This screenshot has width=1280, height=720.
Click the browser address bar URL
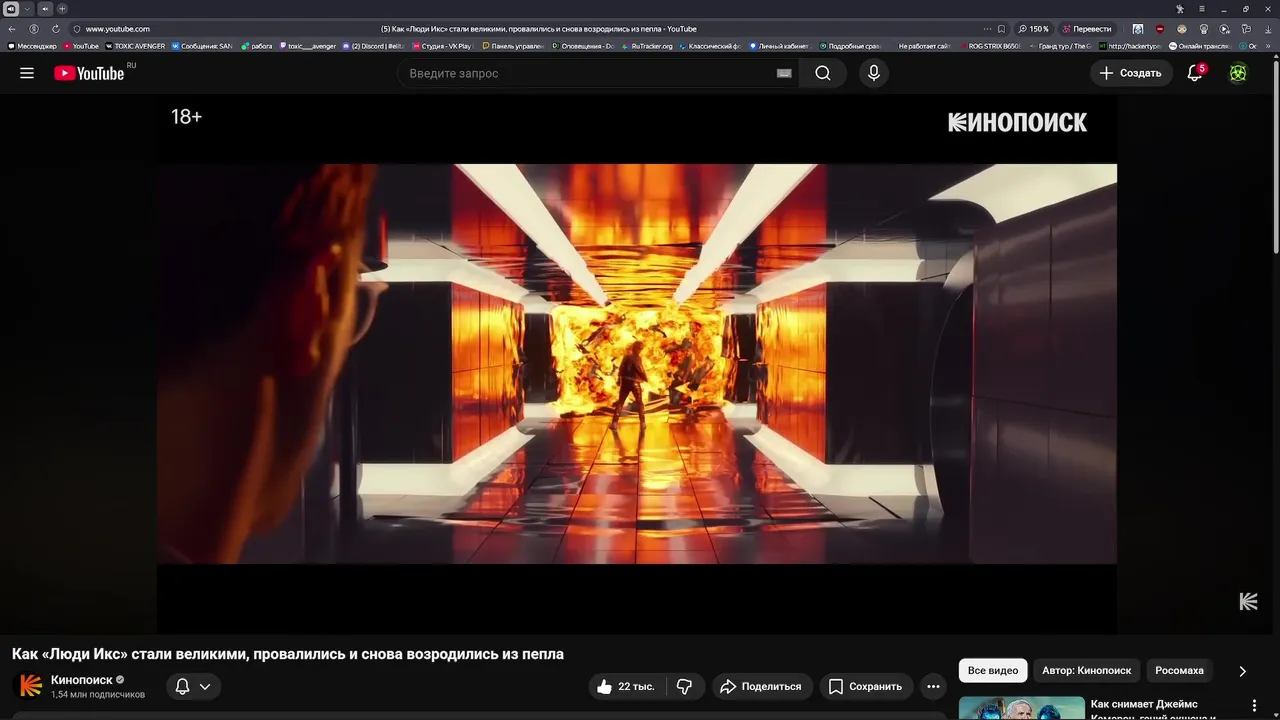coord(118,29)
